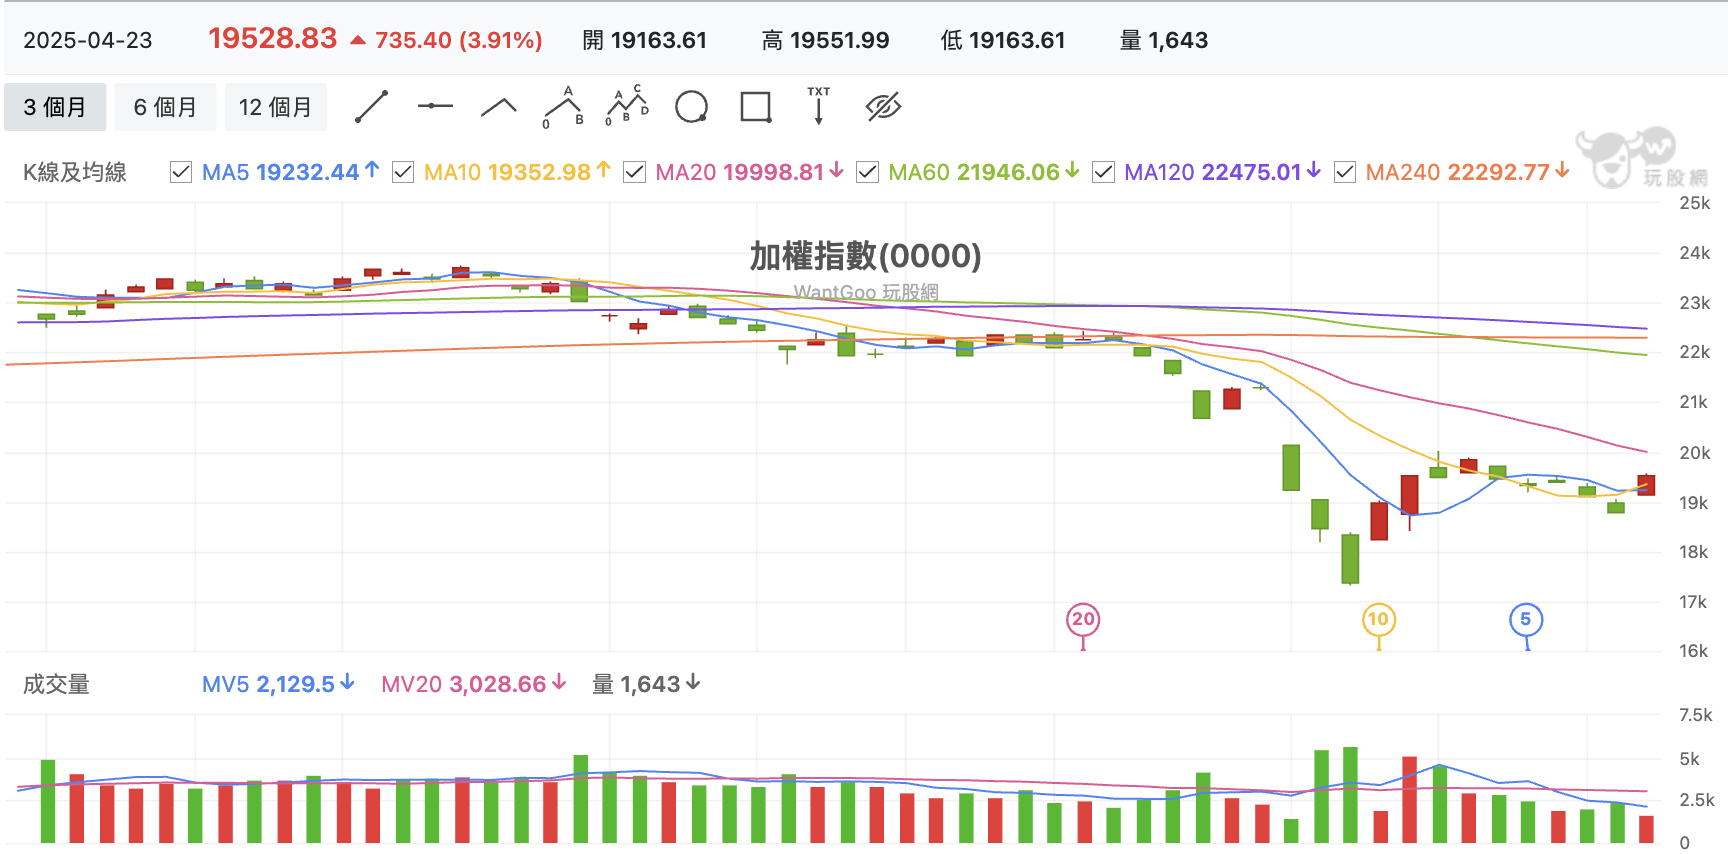Select the 0-A-B-C-D wave pattern tool
1728x854 pixels.
click(x=627, y=106)
